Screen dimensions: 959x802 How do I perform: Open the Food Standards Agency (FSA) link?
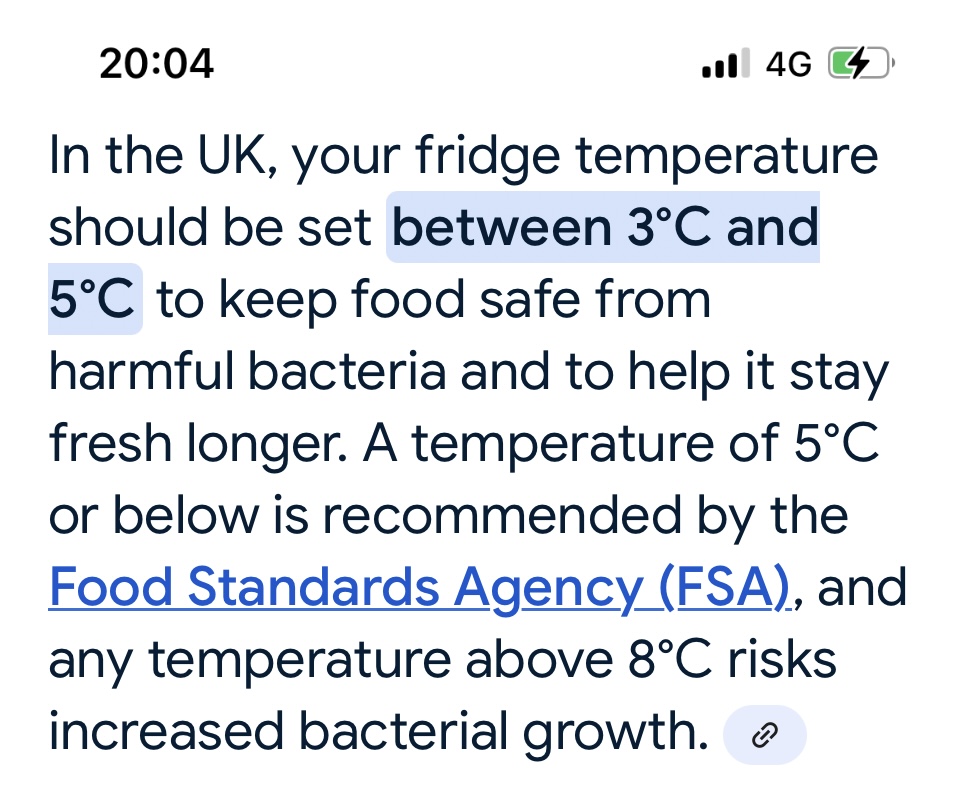[x=420, y=588]
